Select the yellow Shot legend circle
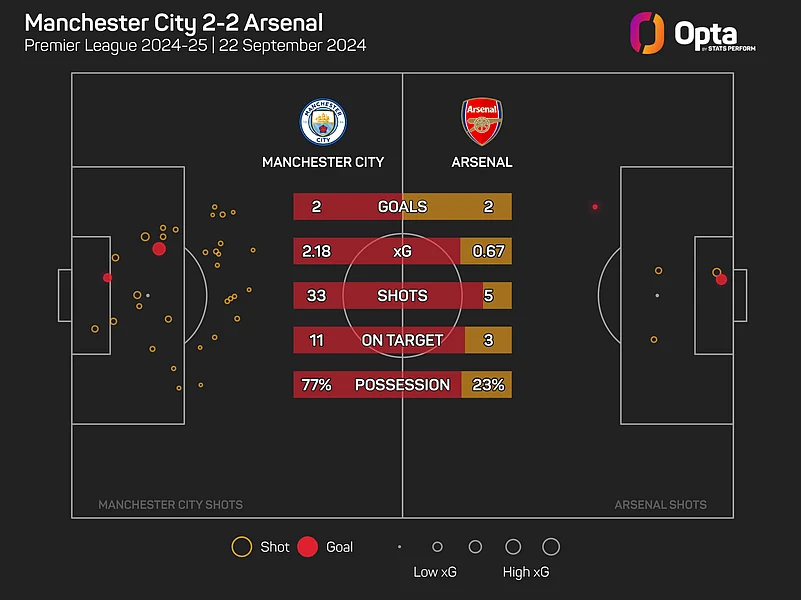This screenshot has height=600, width=801. click(241, 547)
